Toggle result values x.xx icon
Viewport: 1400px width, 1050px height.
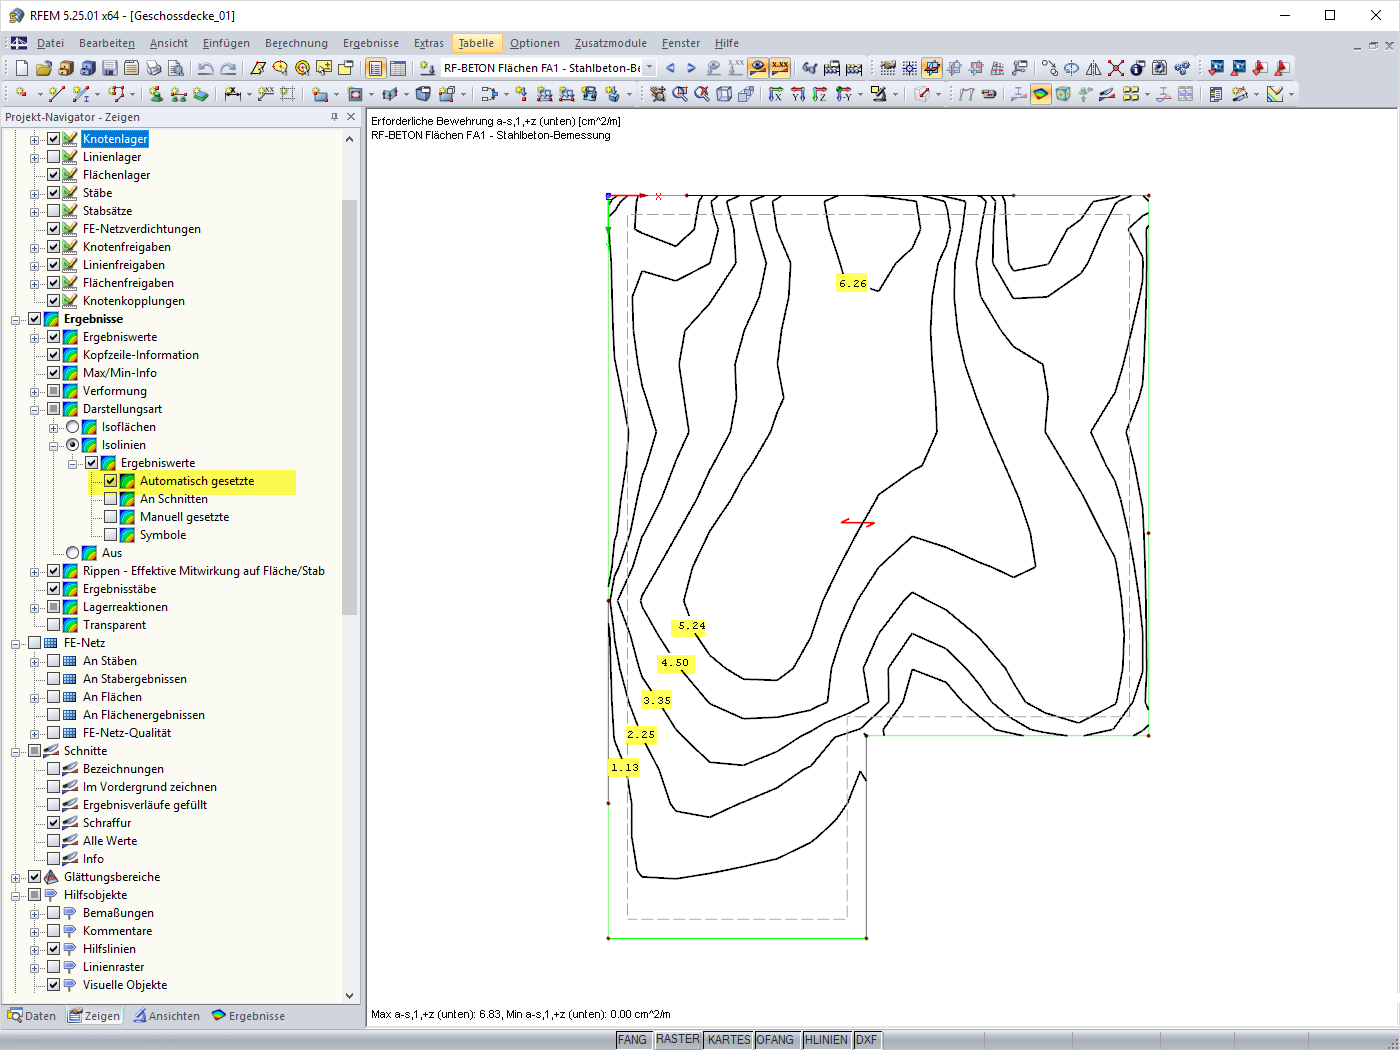pyautogui.click(x=780, y=68)
